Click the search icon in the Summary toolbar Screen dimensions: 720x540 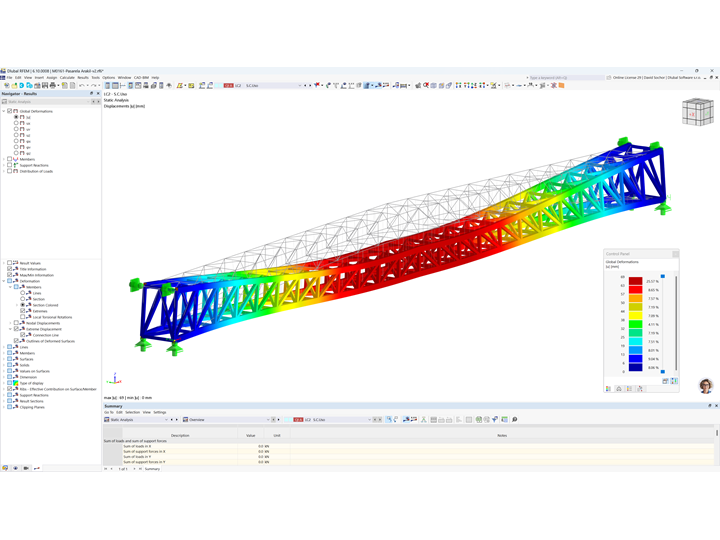pyautogui.click(x=514, y=419)
